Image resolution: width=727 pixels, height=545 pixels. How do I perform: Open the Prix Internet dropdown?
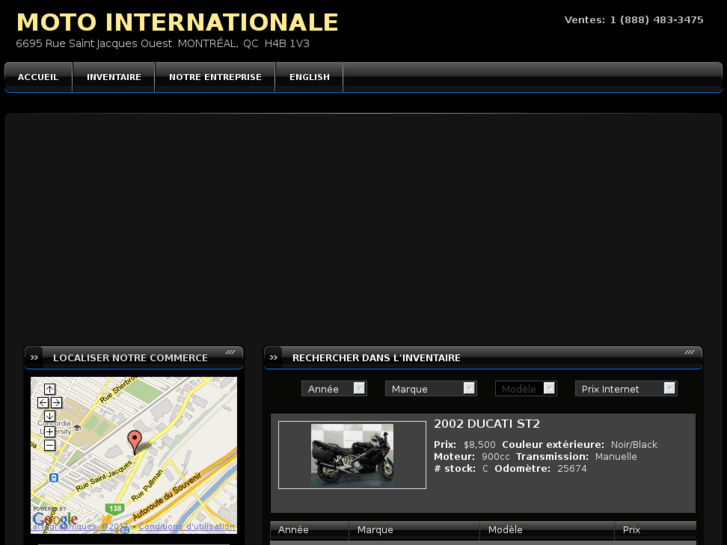point(626,389)
